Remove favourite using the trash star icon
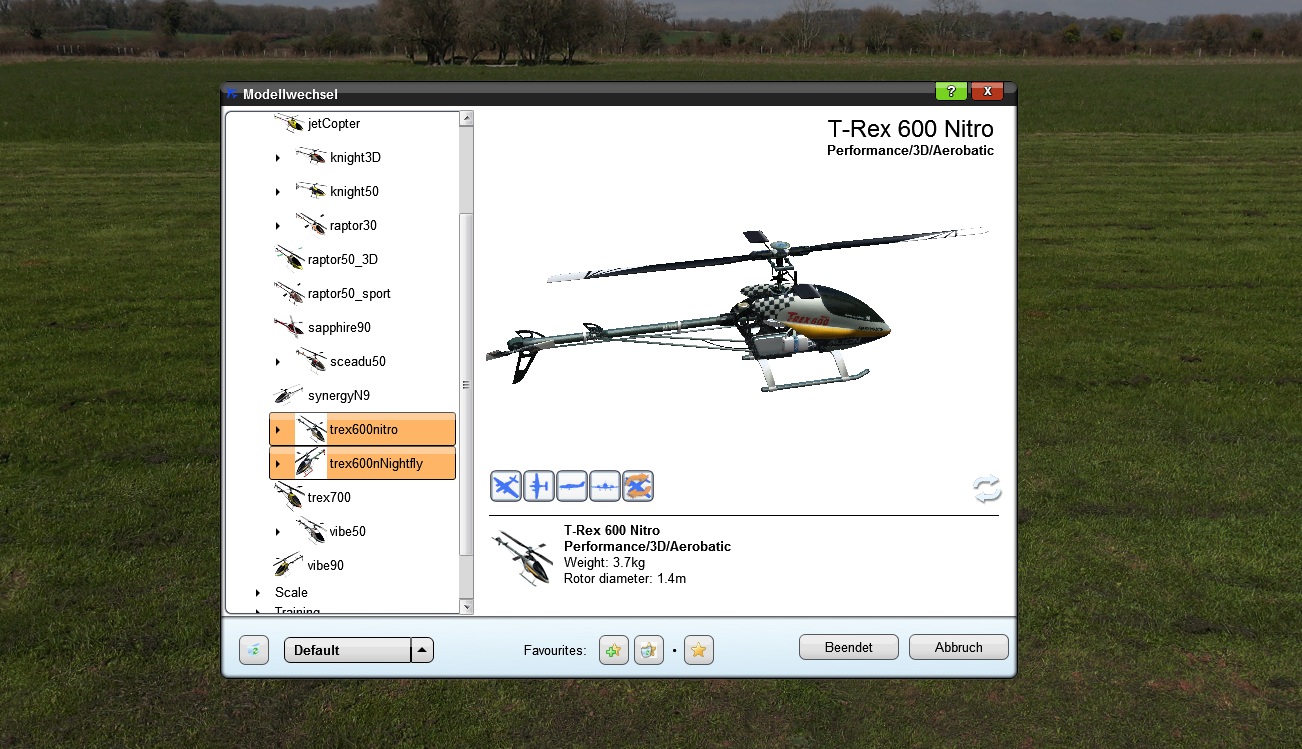This screenshot has width=1302, height=749. click(649, 650)
